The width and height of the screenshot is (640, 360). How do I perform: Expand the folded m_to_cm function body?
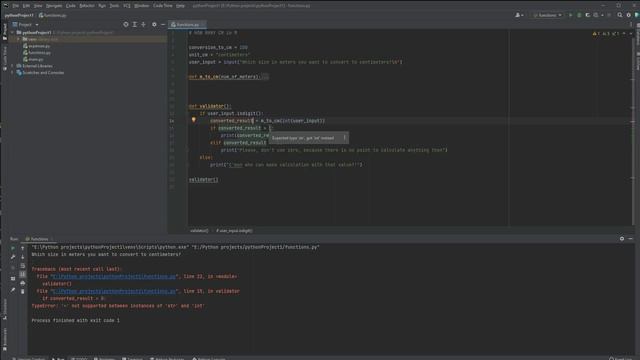click(x=265, y=76)
